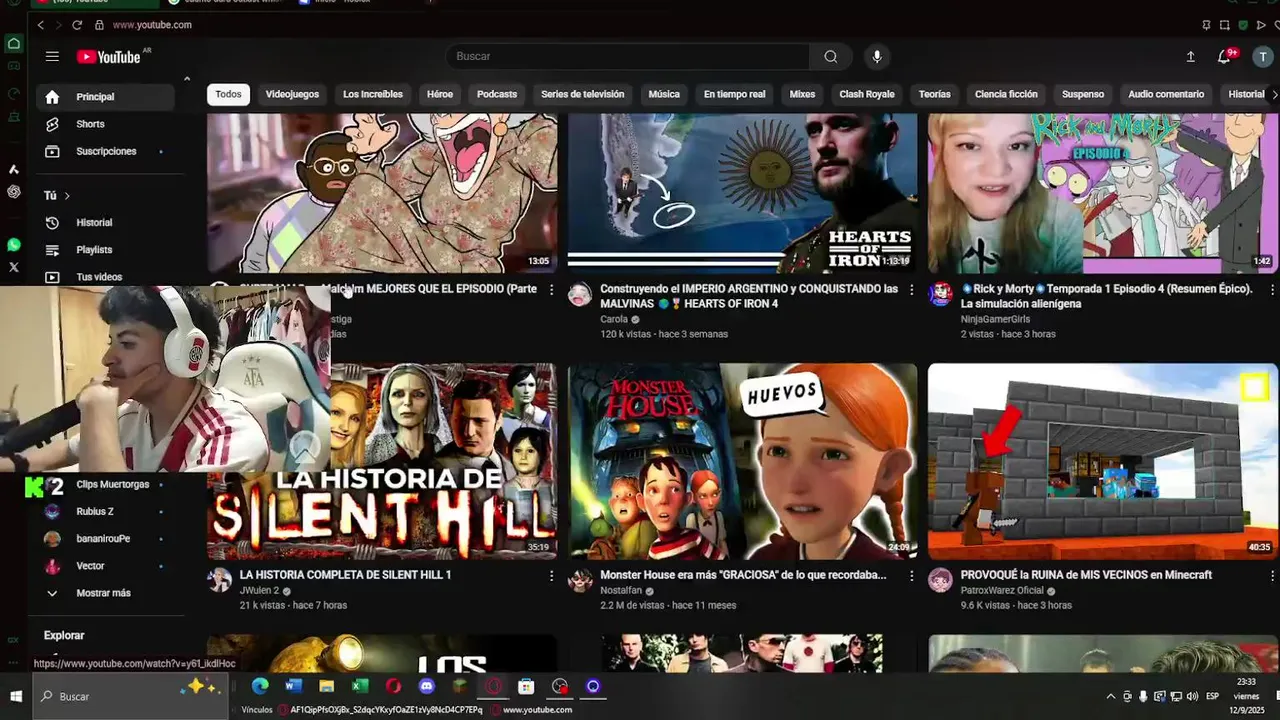Click the search magnifier button
The image size is (1280, 720).
coord(831,57)
